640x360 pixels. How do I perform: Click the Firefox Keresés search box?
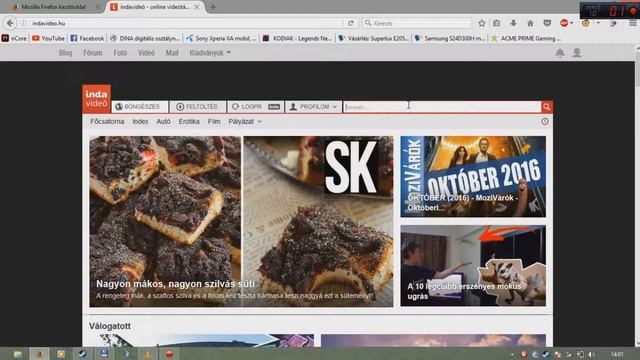tap(417, 23)
